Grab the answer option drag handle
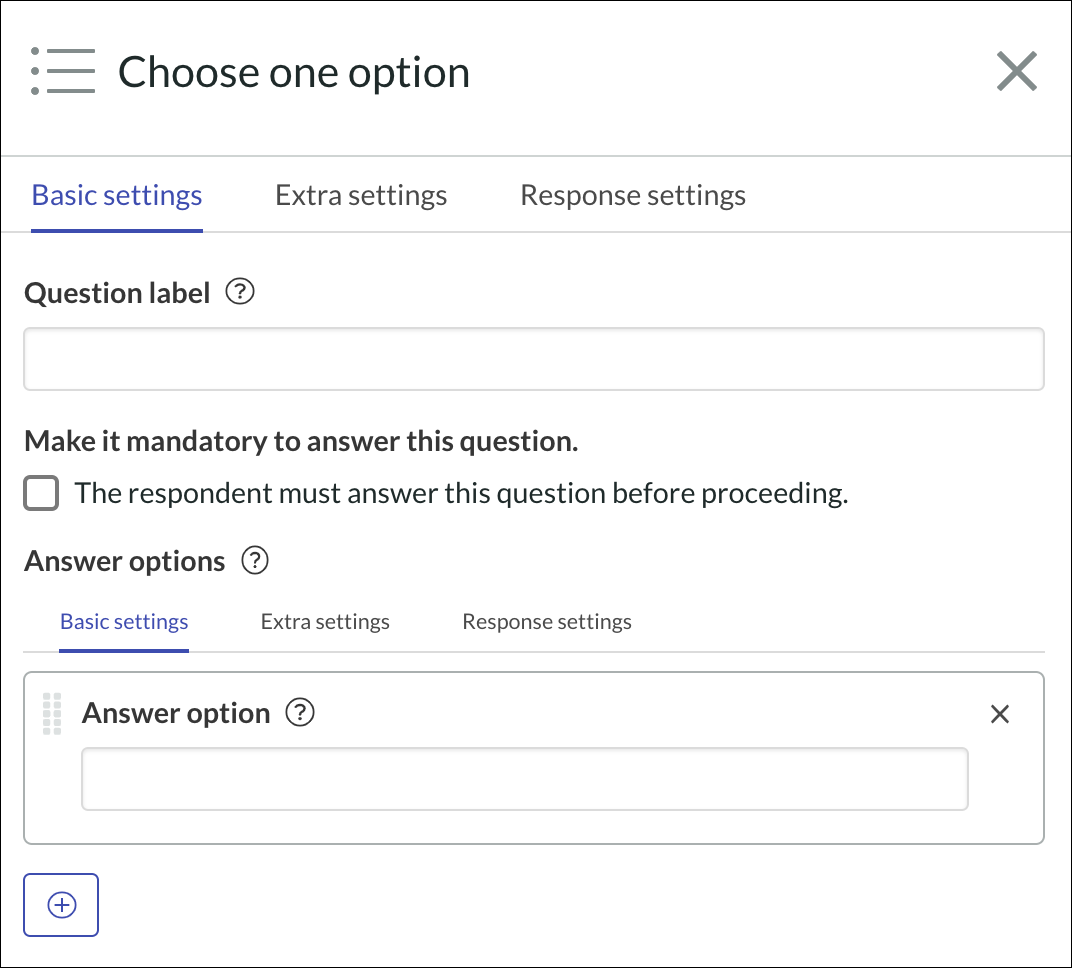Viewport: 1072px width, 968px height. (51, 713)
